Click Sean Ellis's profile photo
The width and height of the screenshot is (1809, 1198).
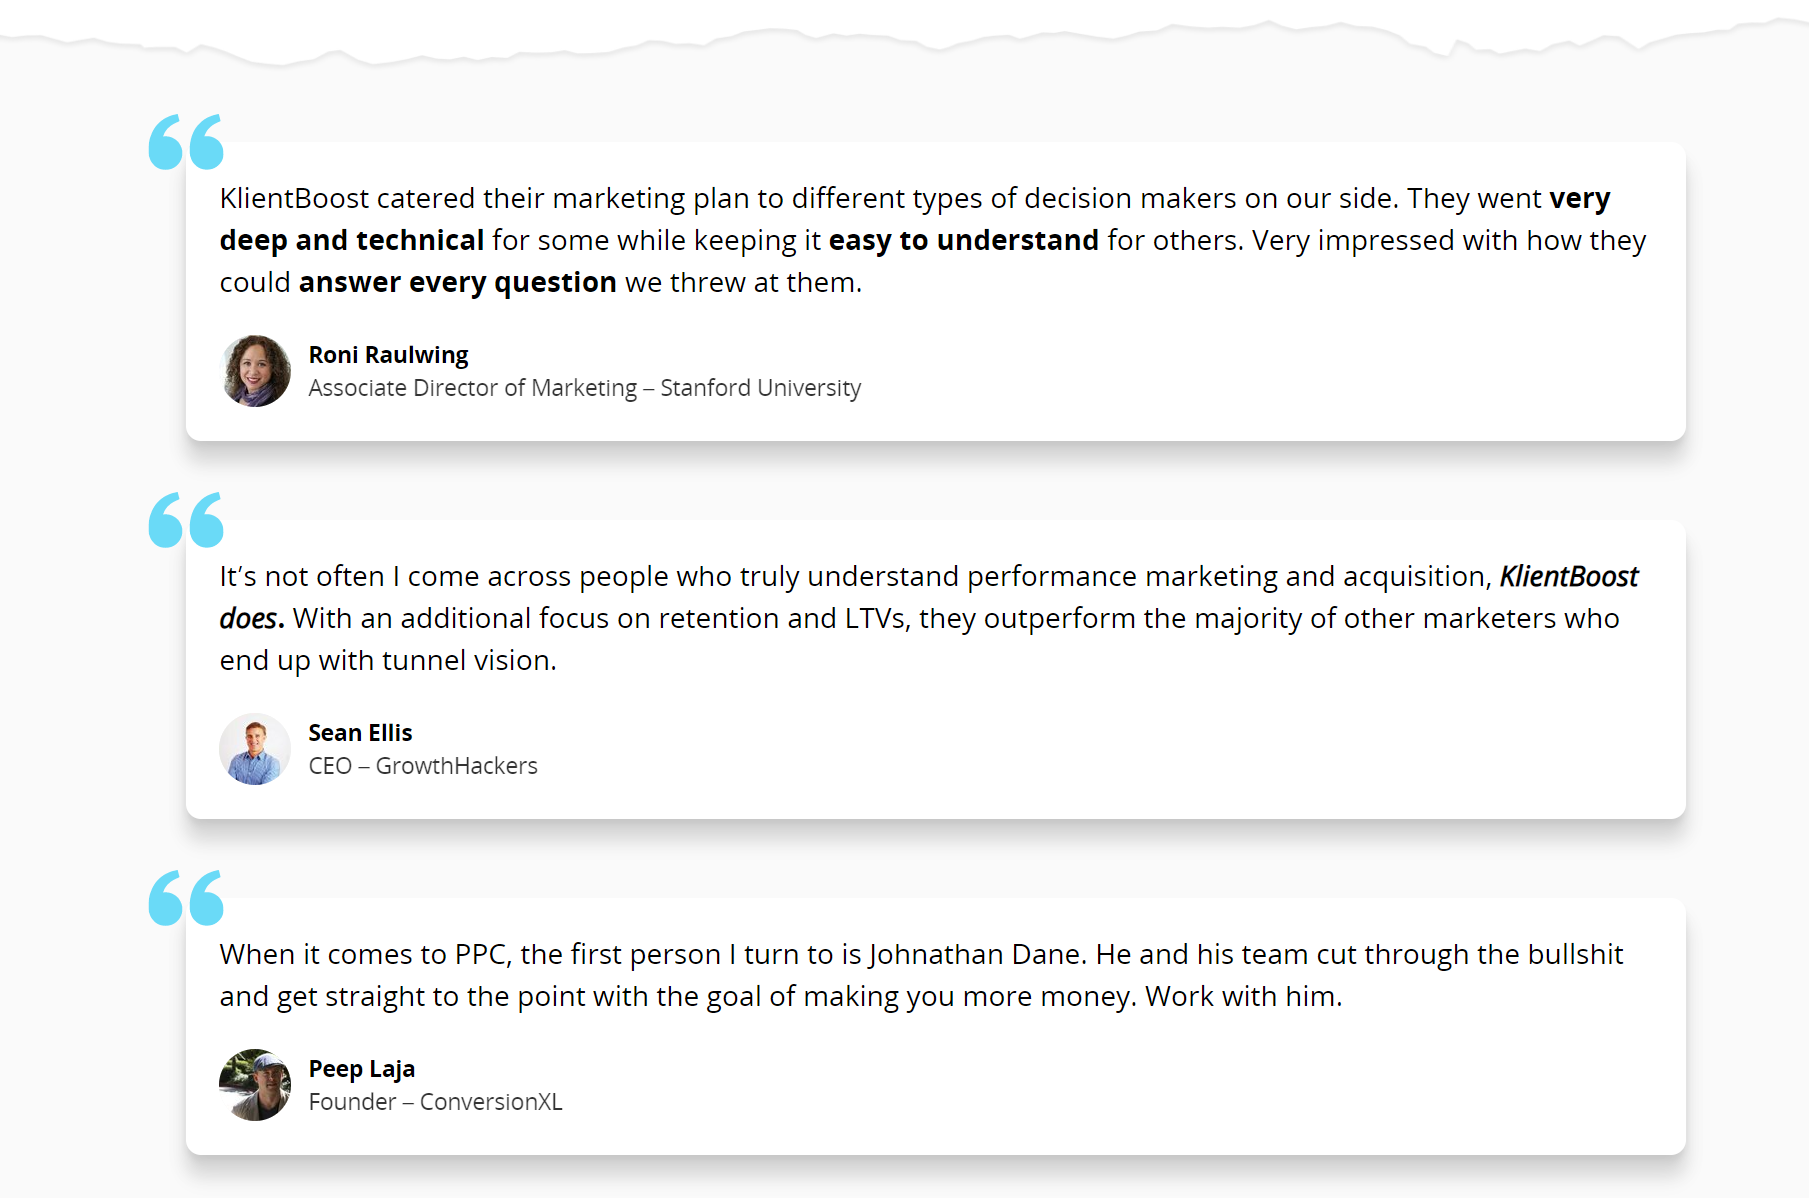point(255,749)
